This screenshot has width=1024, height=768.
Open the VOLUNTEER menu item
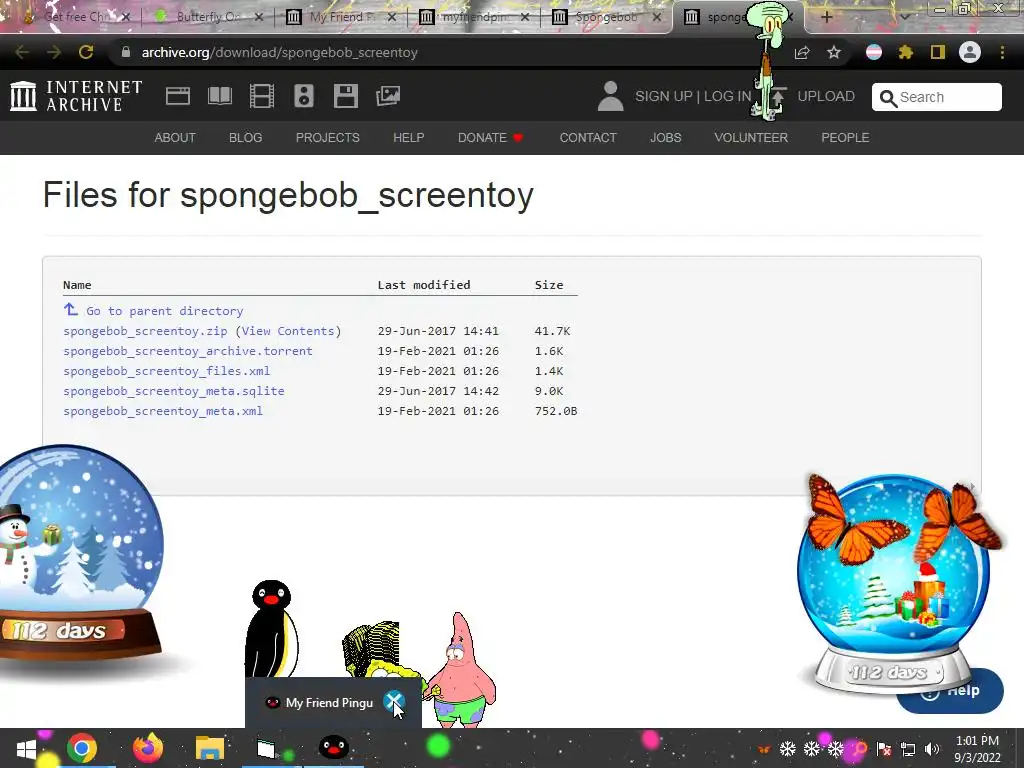coord(751,138)
